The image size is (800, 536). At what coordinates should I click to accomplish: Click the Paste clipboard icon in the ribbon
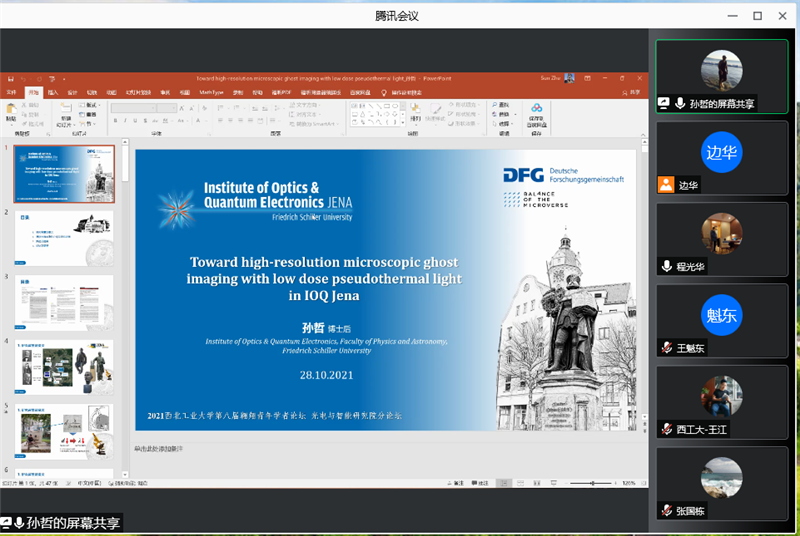pyautogui.click(x=11, y=109)
